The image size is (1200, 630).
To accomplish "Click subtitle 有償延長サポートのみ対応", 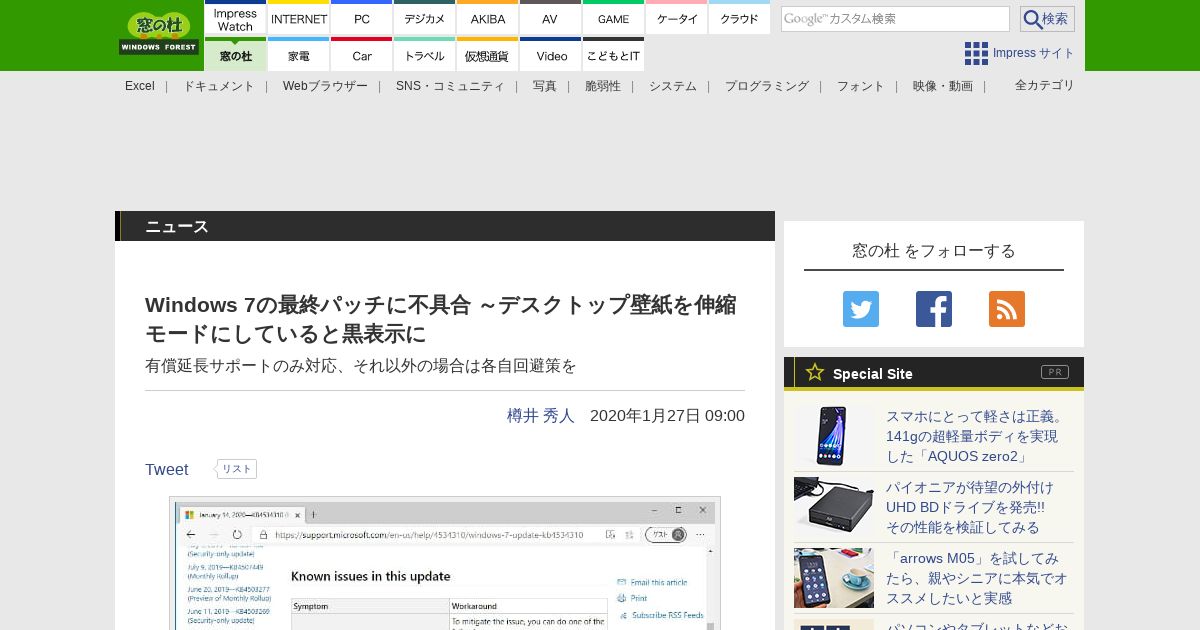I will tap(361, 366).
